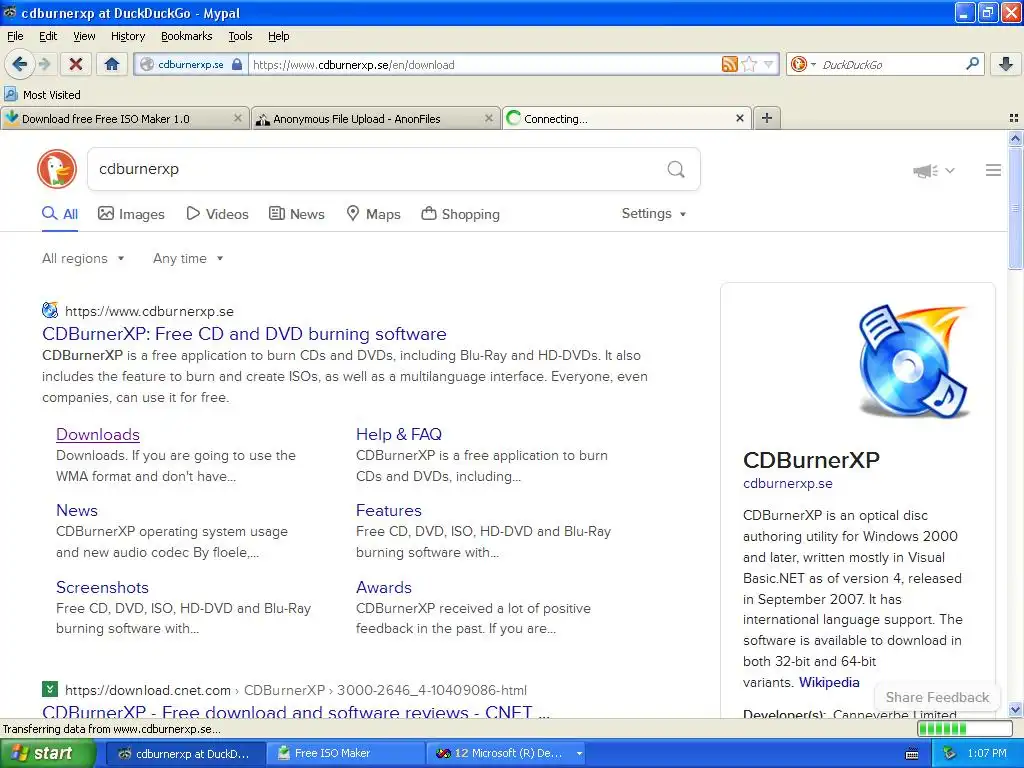The image size is (1024, 768).
Task: Click the CDBurnerXP disc logo image
Action: pos(912,361)
